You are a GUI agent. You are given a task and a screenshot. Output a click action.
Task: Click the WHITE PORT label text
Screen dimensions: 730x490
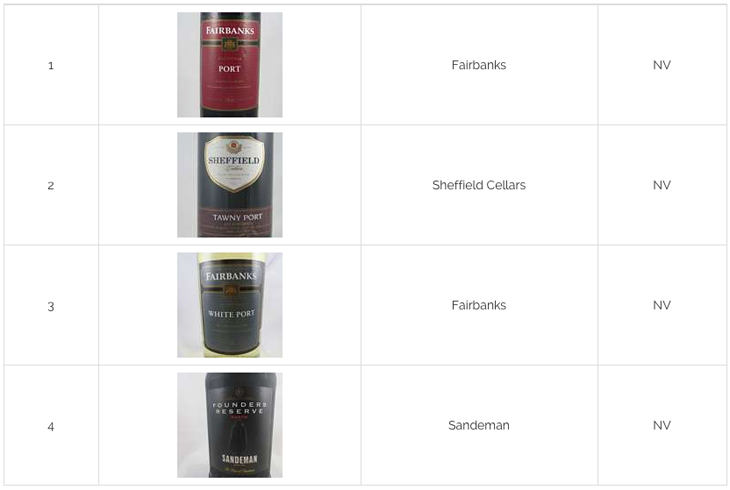pyautogui.click(x=231, y=314)
